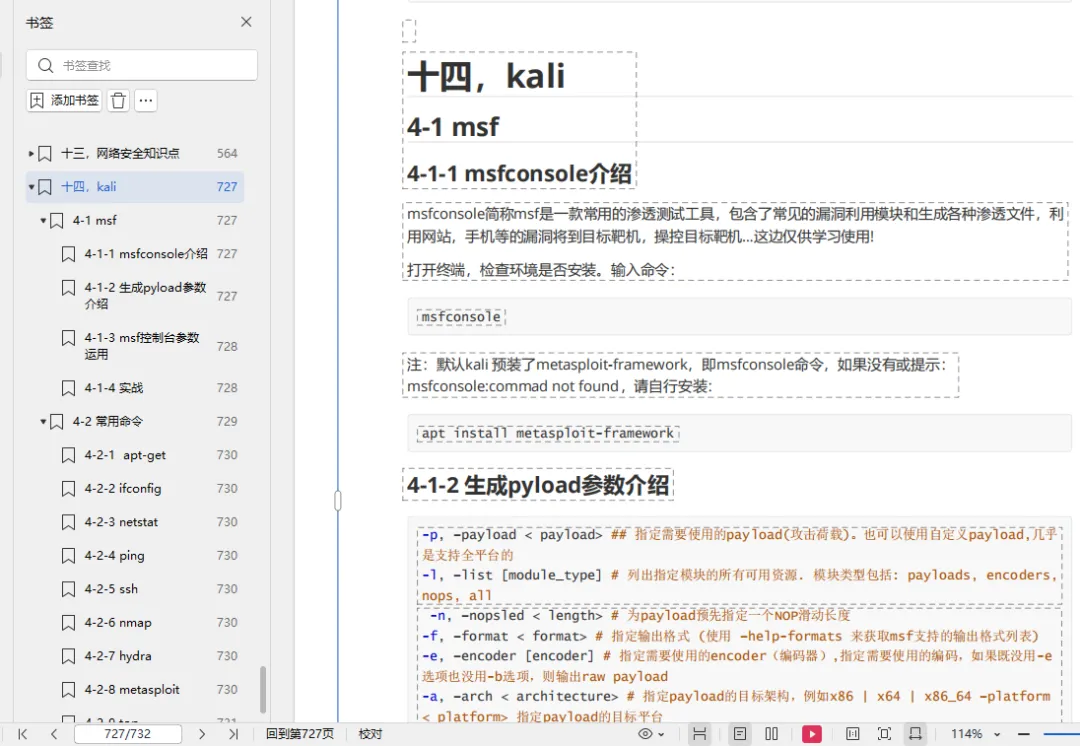
Task: Open the bookmark panel more options (…) button
Action: pyautogui.click(x=145, y=101)
